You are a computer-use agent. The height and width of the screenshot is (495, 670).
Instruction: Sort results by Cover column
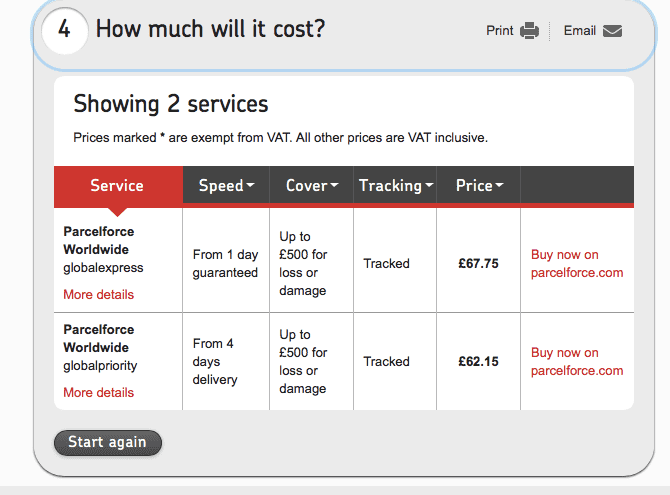click(312, 185)
